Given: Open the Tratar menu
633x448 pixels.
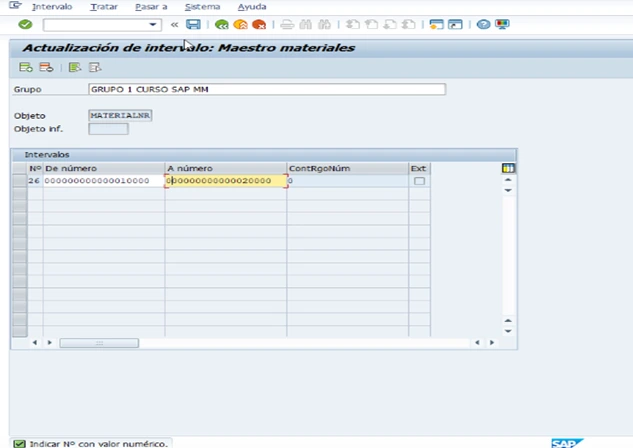Looking at the screenshot, I should (104, 7).
